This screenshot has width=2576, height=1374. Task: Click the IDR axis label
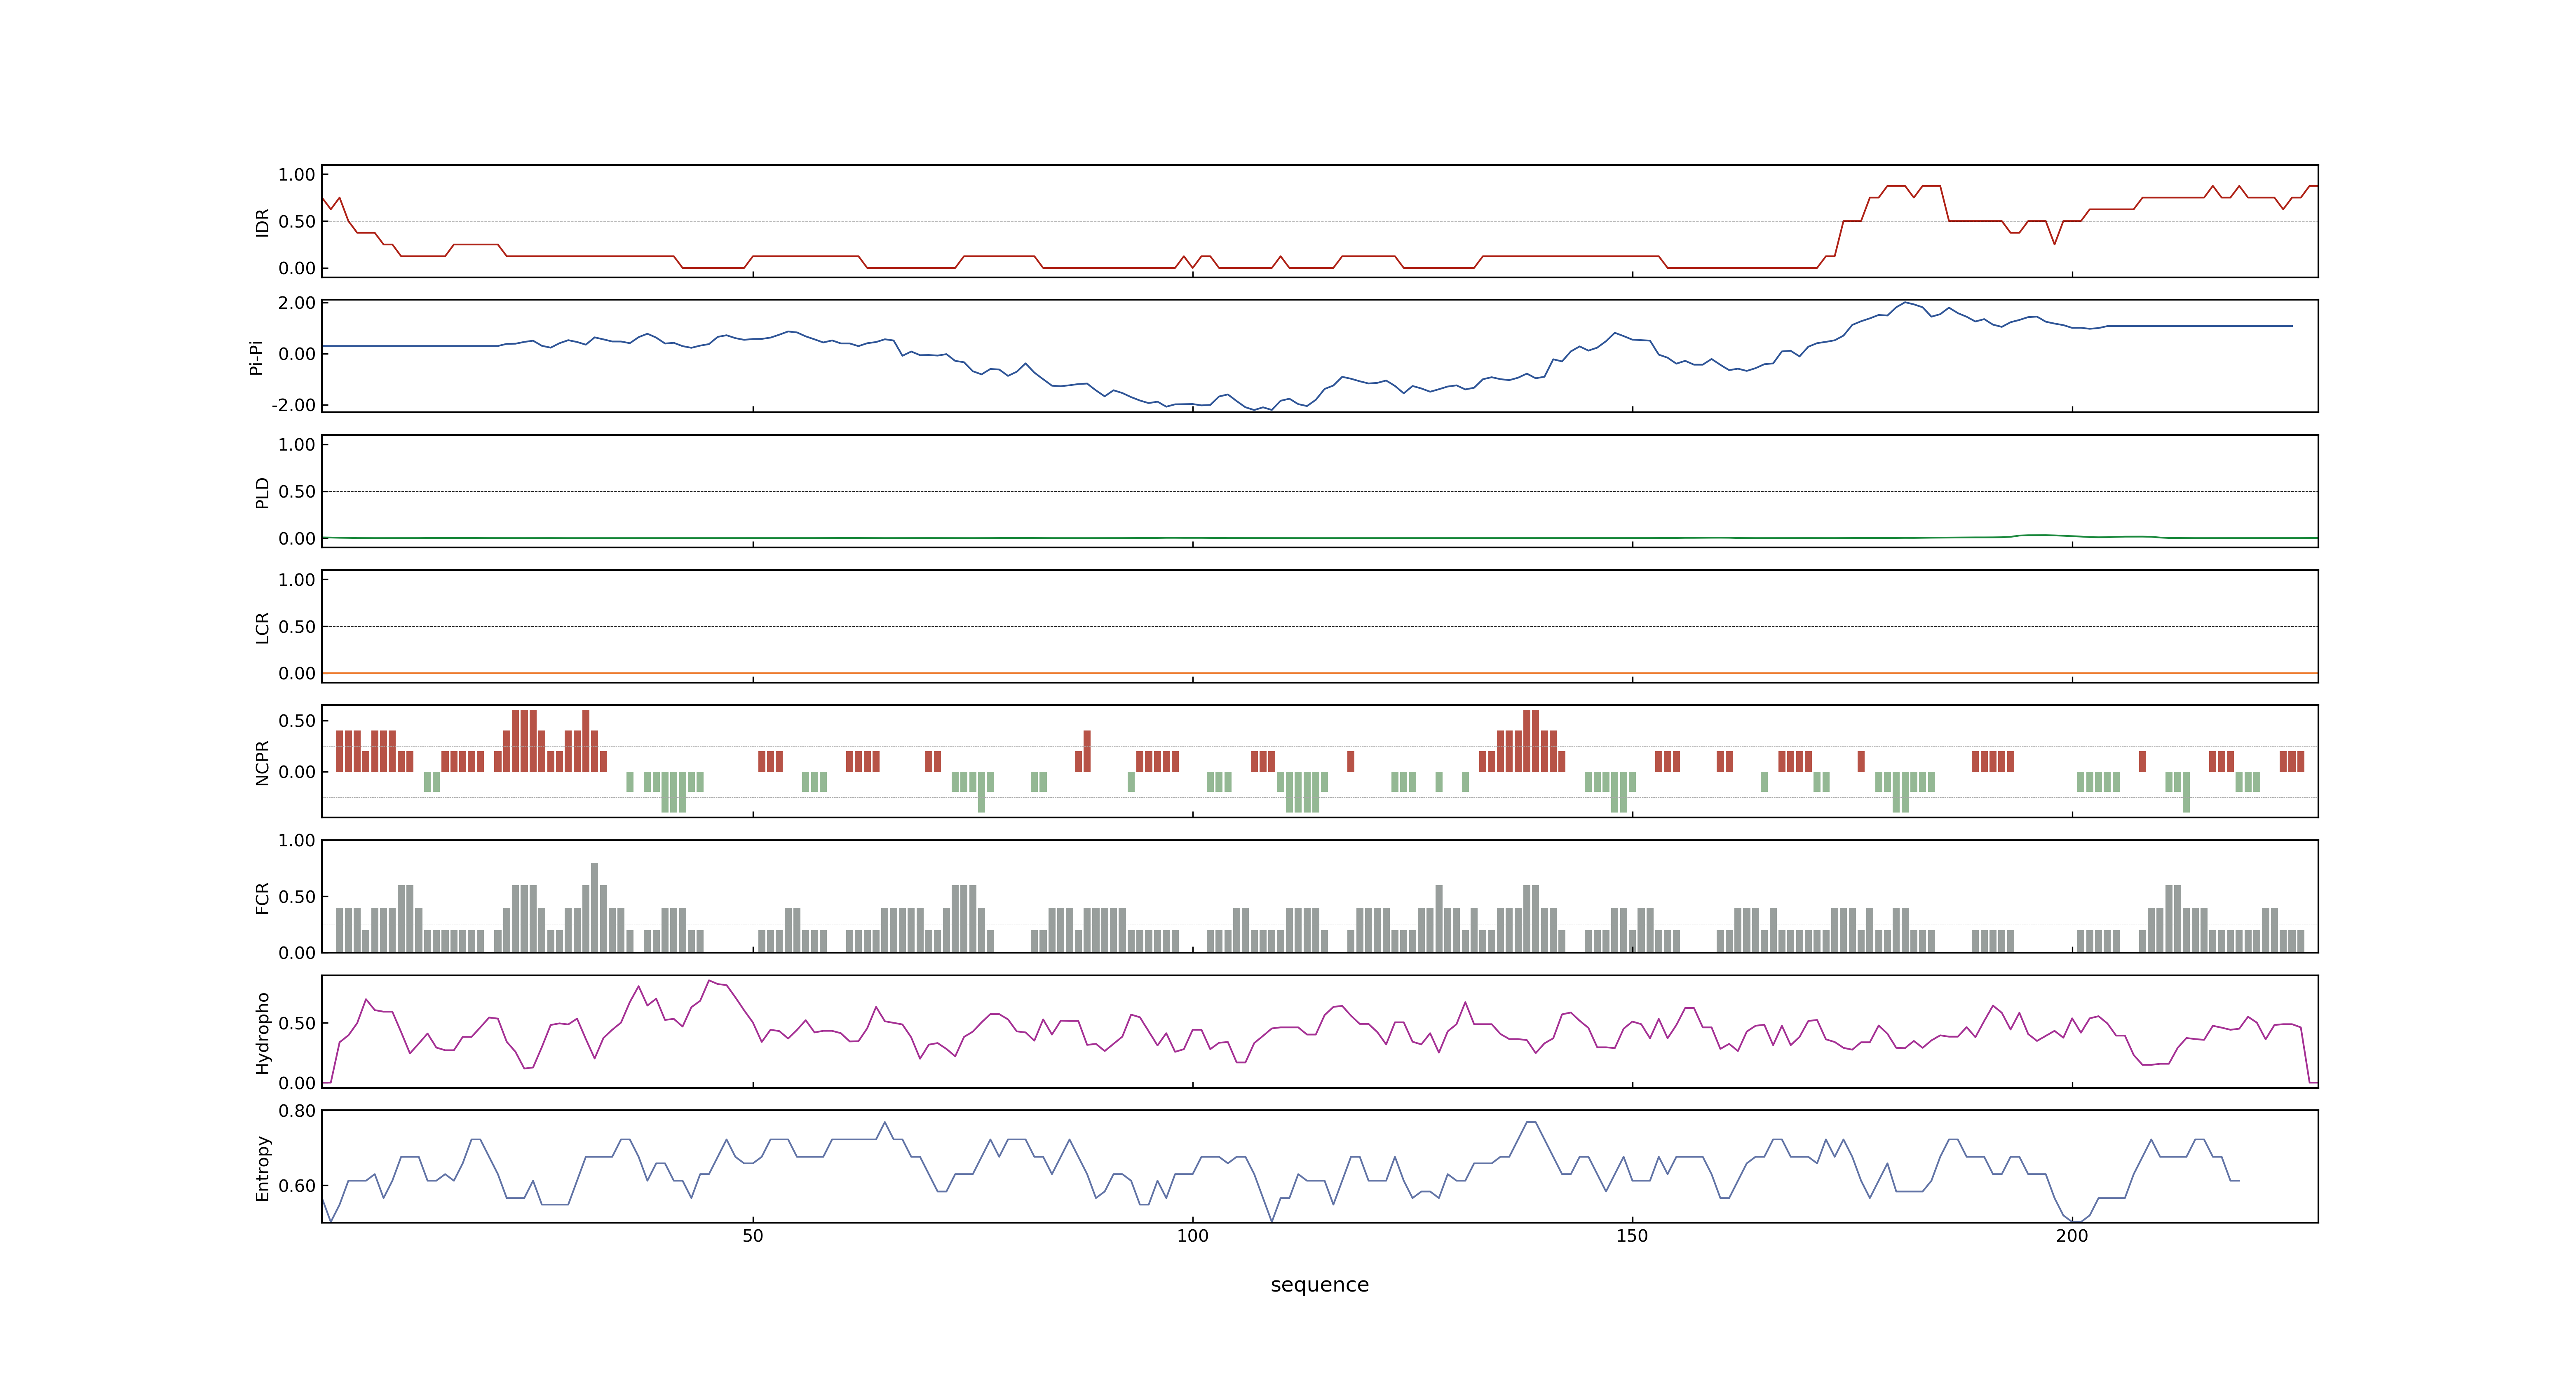coord(262,222)
